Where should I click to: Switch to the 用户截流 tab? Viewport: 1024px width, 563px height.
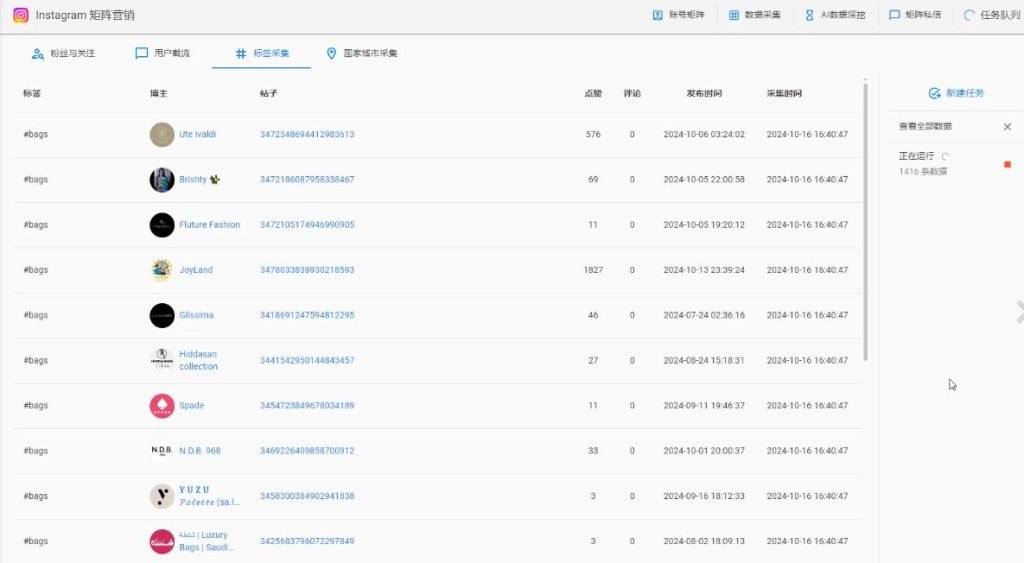[163, 53]
